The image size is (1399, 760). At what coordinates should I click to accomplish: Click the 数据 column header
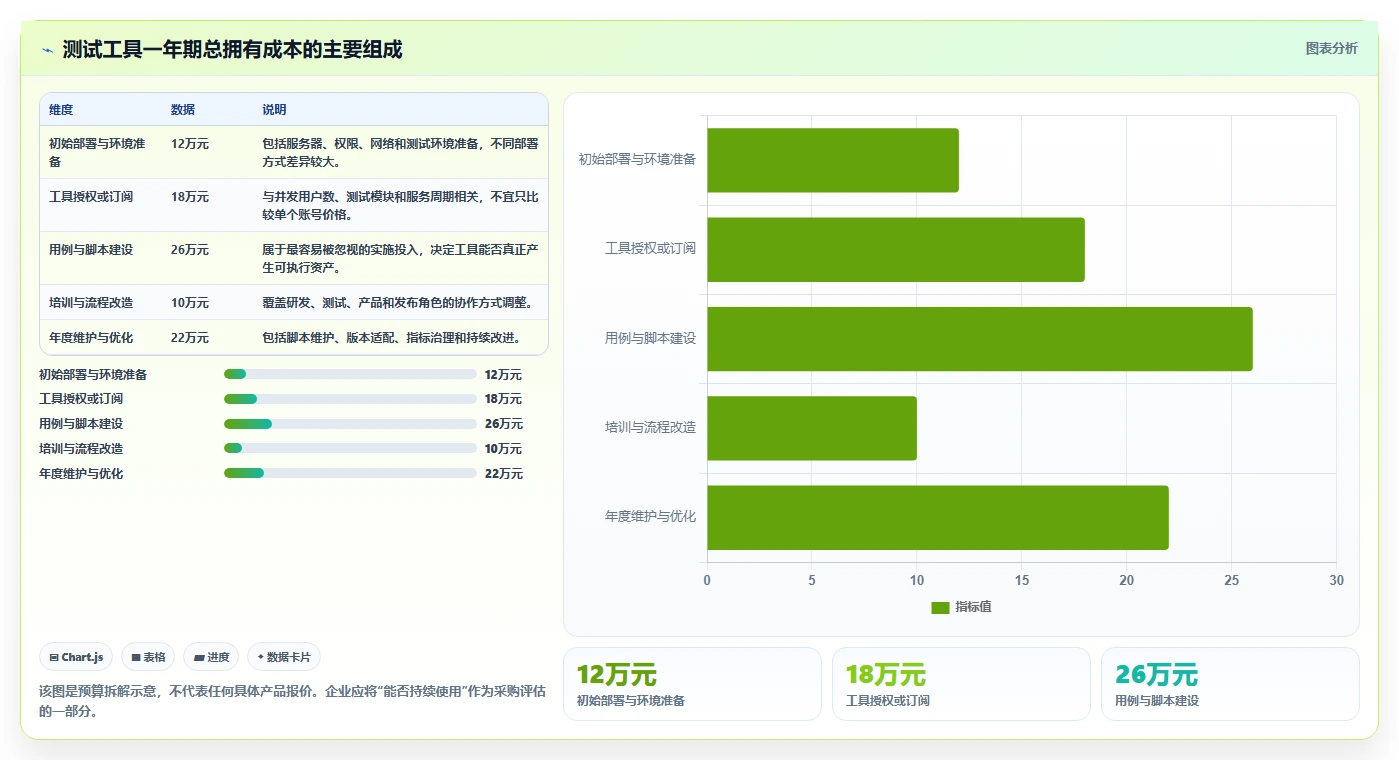[x=183, y=110]
